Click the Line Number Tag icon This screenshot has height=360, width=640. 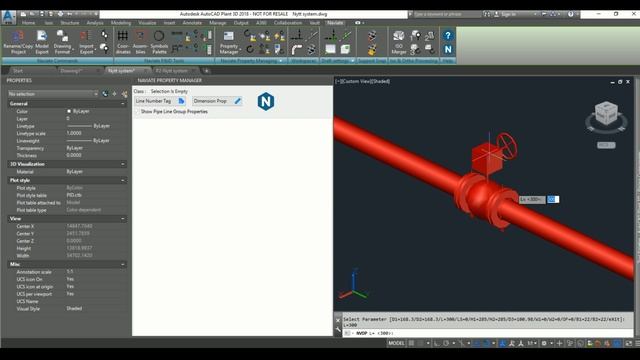click(x=181, y=101)
